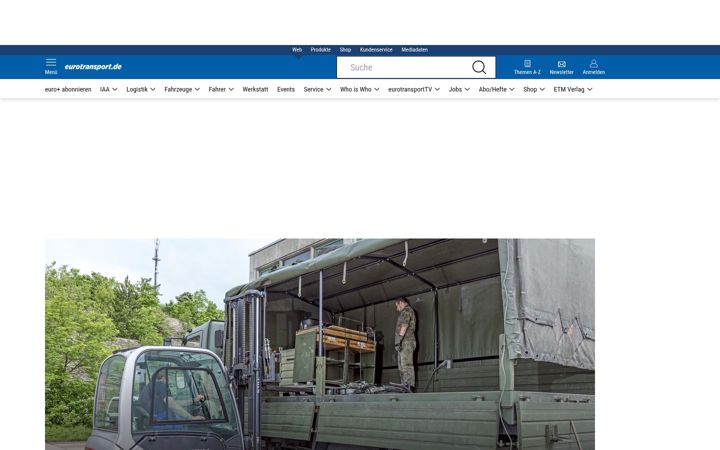
Task: Open Themen A-Z icon
Action: point(527,67)
